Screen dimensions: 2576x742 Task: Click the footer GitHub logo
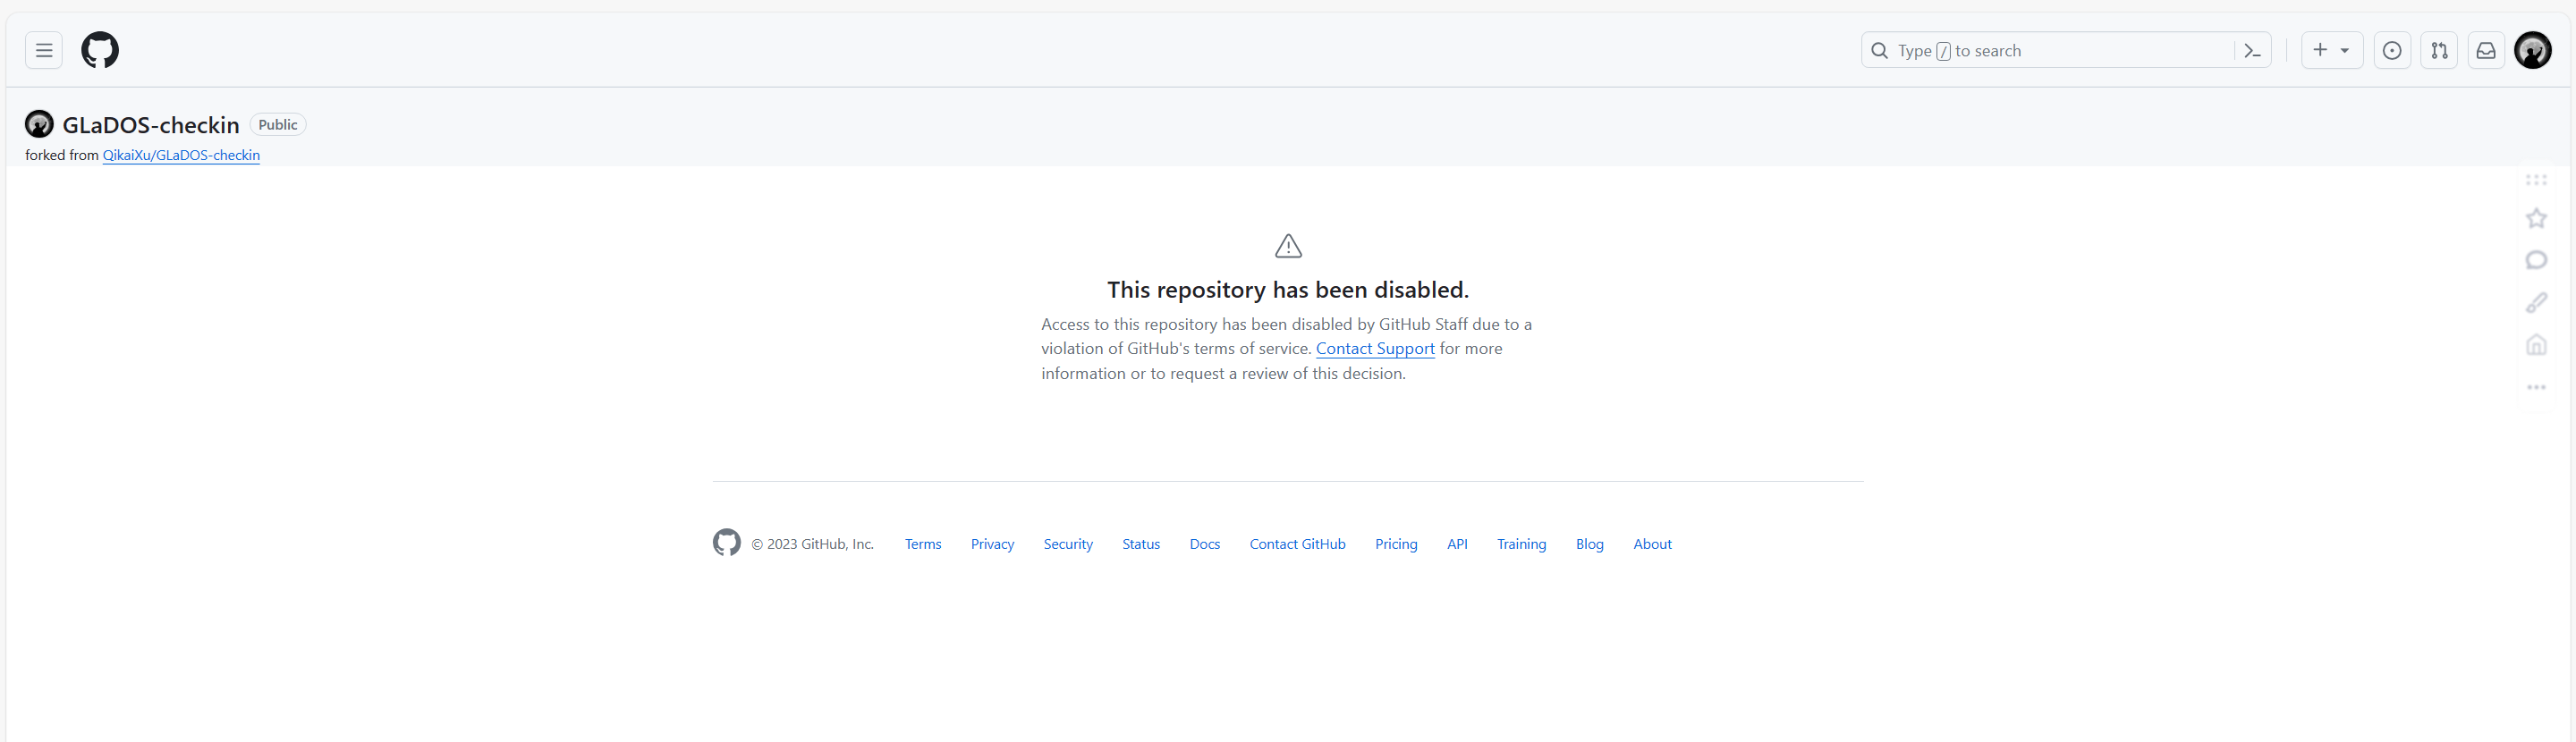[727, 542]
